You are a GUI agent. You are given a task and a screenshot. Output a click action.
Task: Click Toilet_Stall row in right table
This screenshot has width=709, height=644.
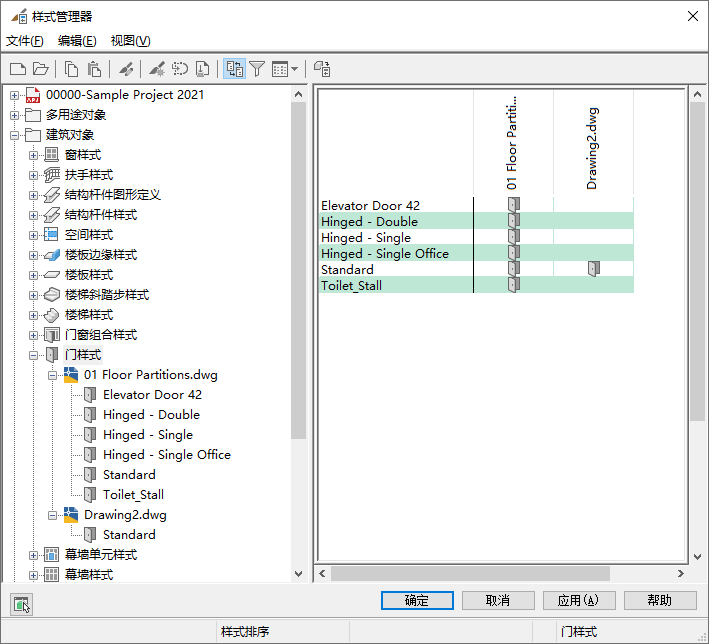(x=476, y=285)
